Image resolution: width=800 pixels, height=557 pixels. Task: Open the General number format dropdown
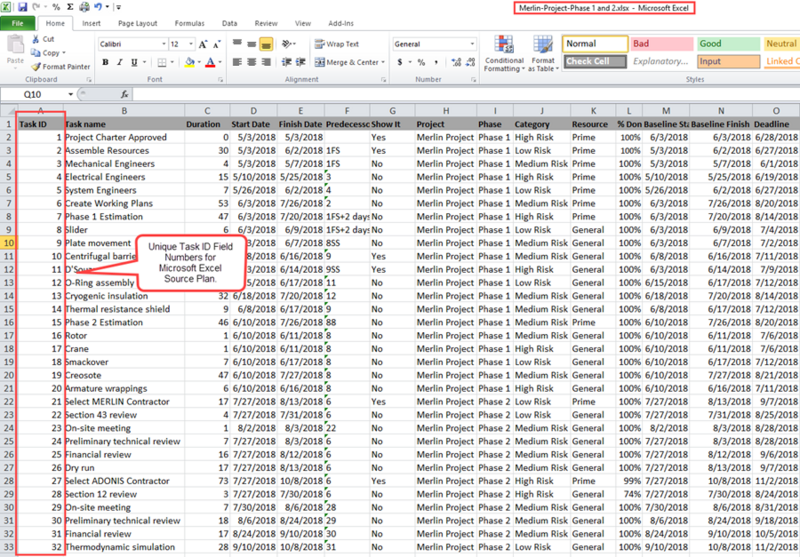[x=472, y=44]
